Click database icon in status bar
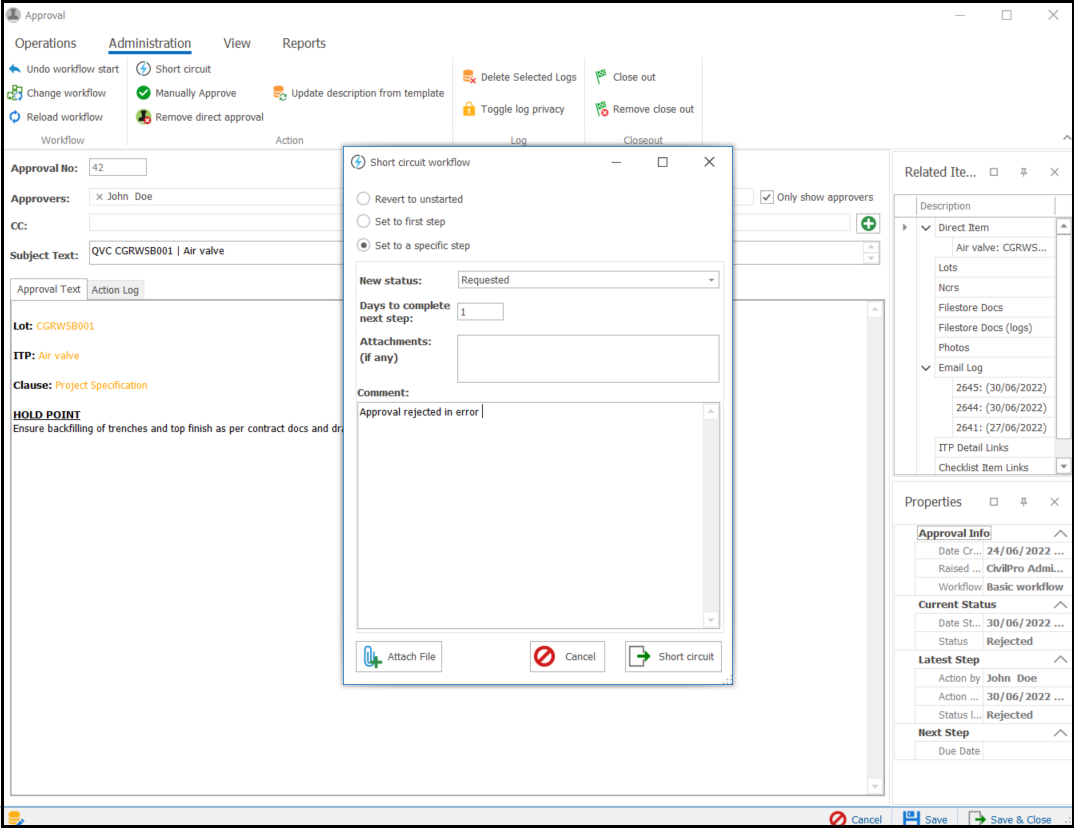 pos(16,818)
